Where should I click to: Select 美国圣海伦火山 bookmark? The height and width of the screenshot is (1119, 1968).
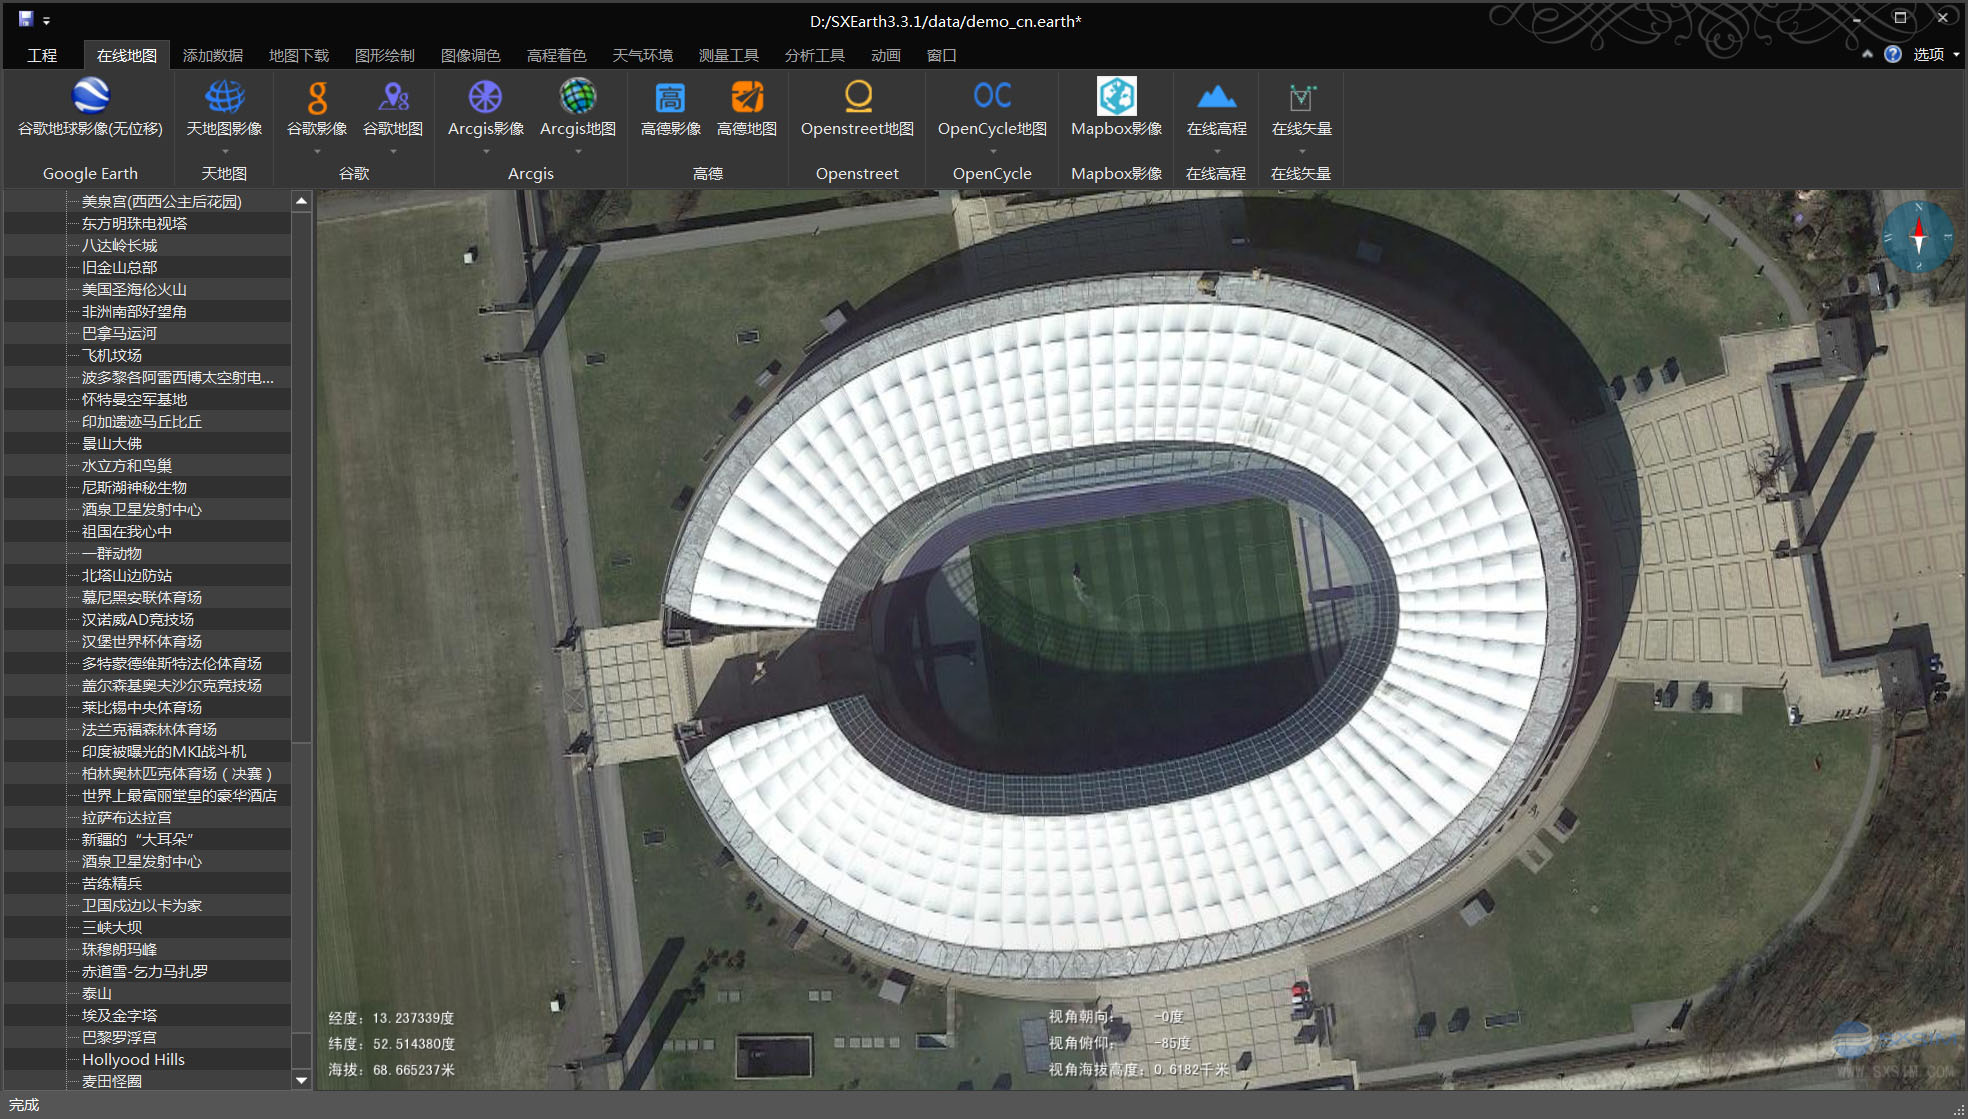pos(135,289)
